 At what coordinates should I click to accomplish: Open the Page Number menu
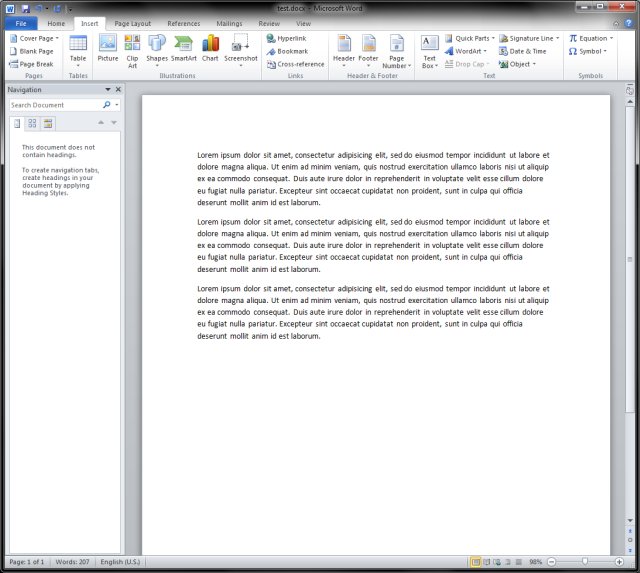[396, 51]
